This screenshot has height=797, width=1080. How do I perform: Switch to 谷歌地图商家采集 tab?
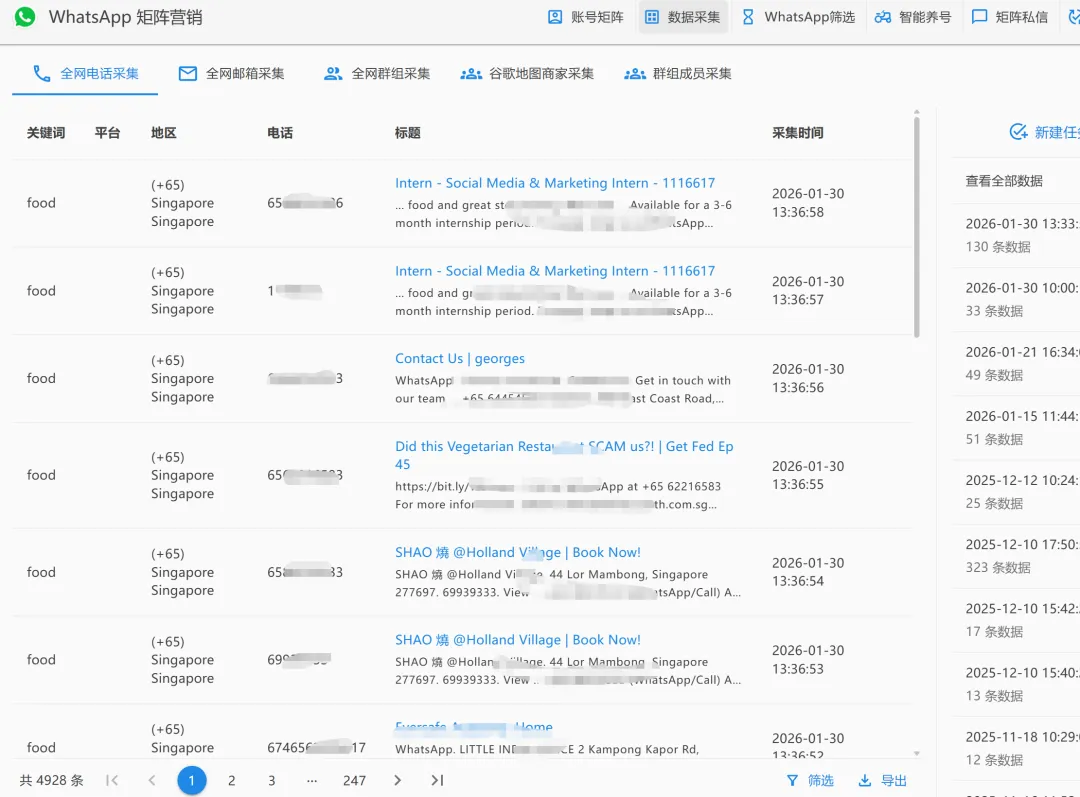527,74
